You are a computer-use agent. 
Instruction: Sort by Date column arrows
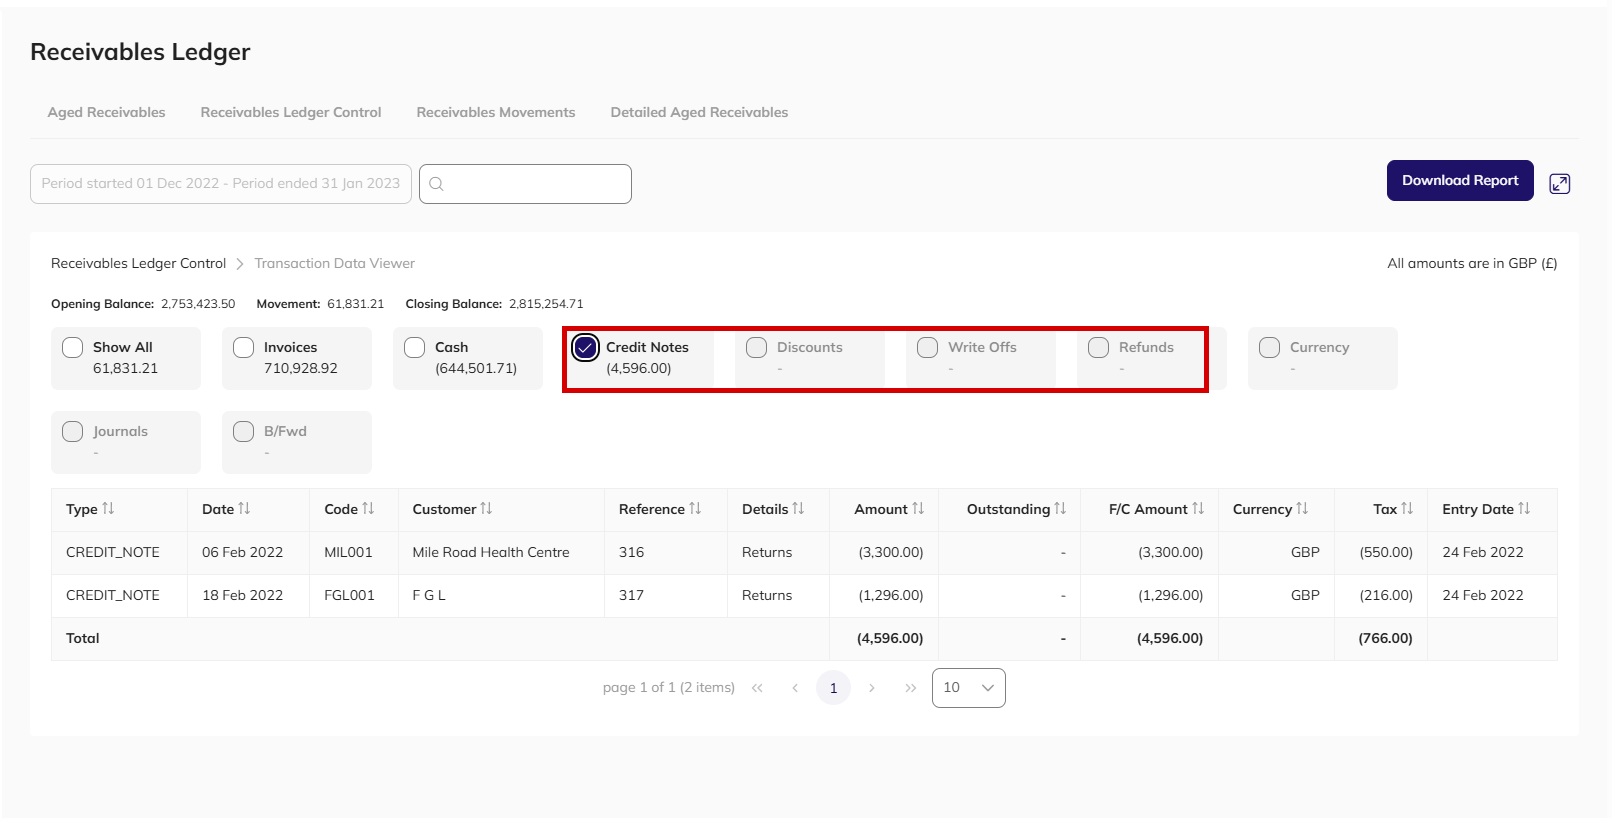click(x=244, y=509)
